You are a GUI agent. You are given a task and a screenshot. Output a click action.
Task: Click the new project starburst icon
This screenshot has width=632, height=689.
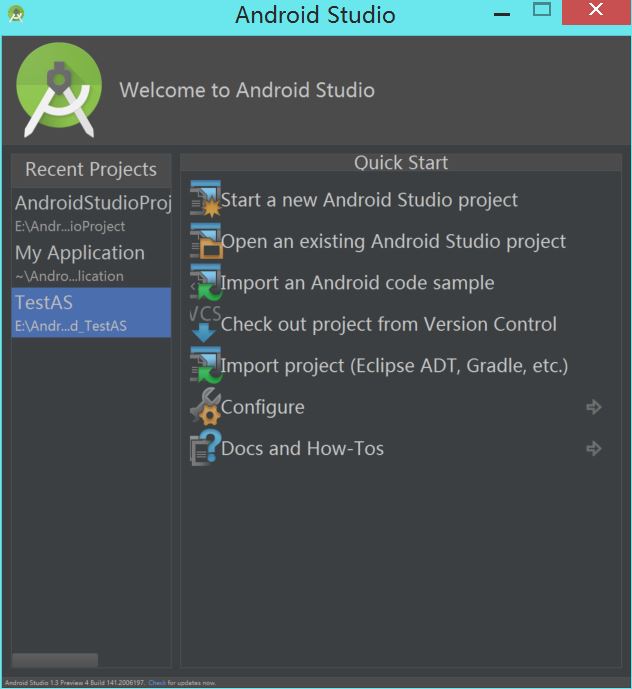click(205, 200)
